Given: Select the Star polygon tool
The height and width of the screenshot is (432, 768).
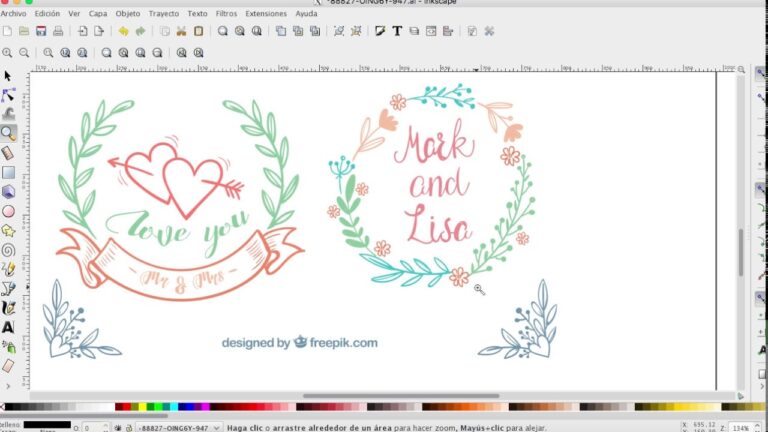Looking at the screenshot, I should [8, 231].
